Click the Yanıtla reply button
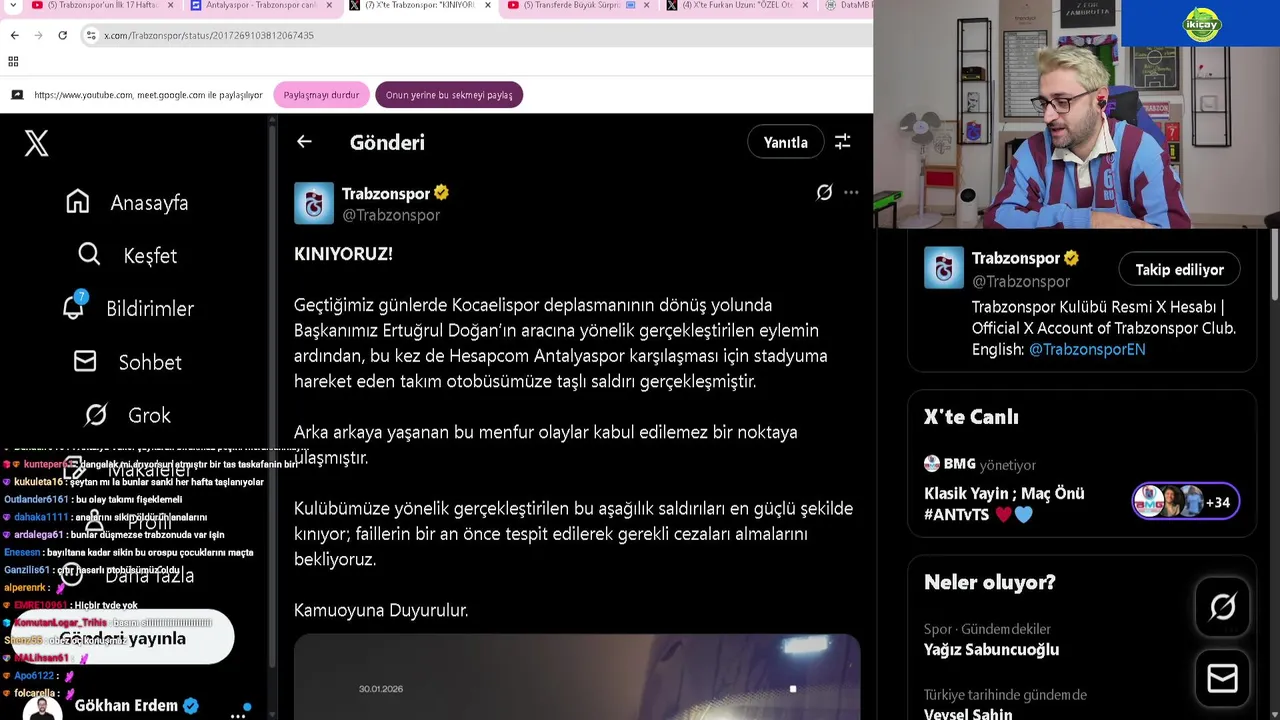The height and width of the screenshot is (720, 1280). tap(785, 142)
